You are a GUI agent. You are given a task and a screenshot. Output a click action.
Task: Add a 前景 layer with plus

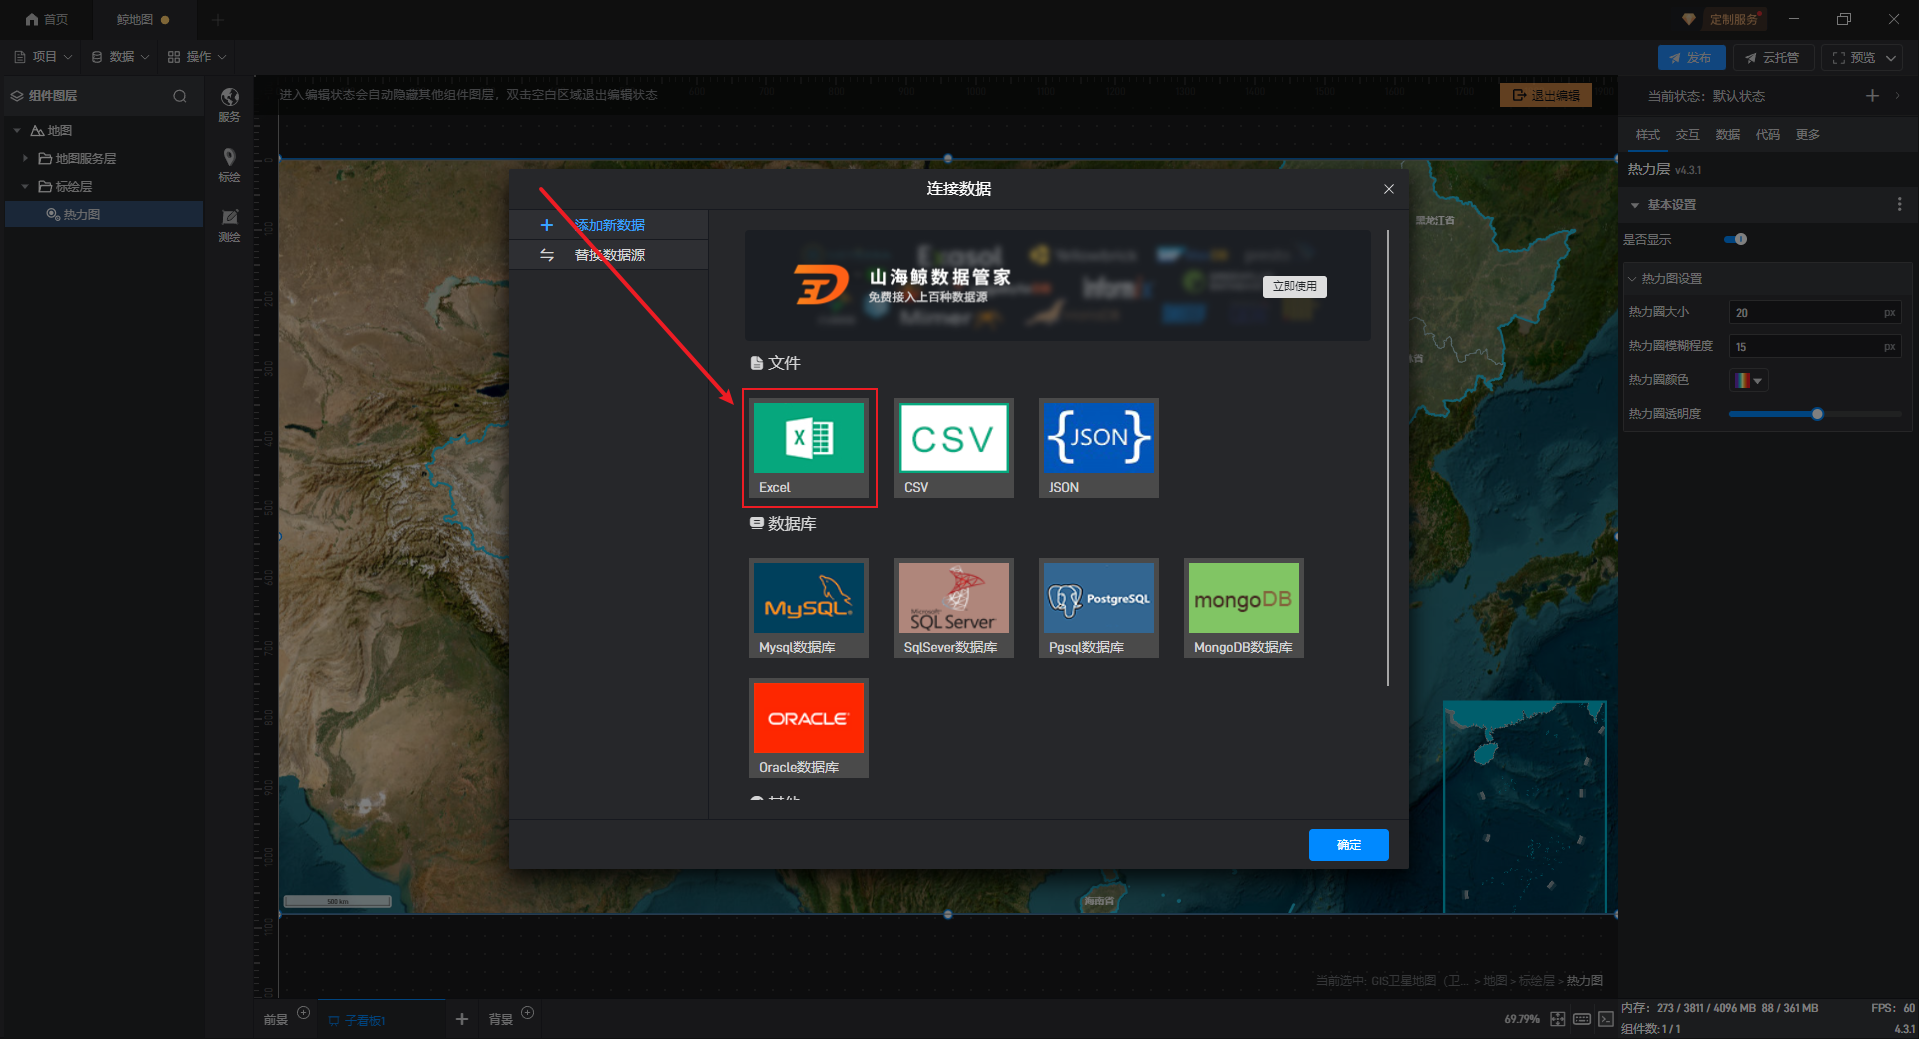[x=304, y=1013]
